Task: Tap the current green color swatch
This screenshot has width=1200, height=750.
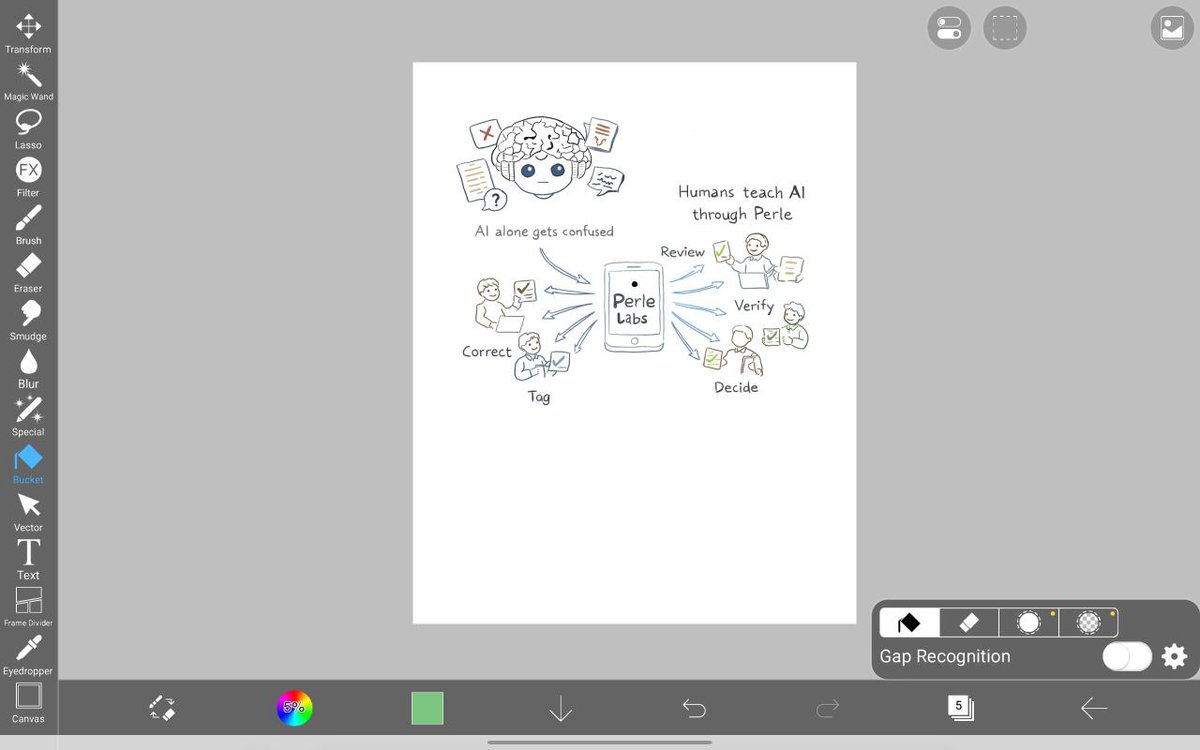Action: click(427, 708)
